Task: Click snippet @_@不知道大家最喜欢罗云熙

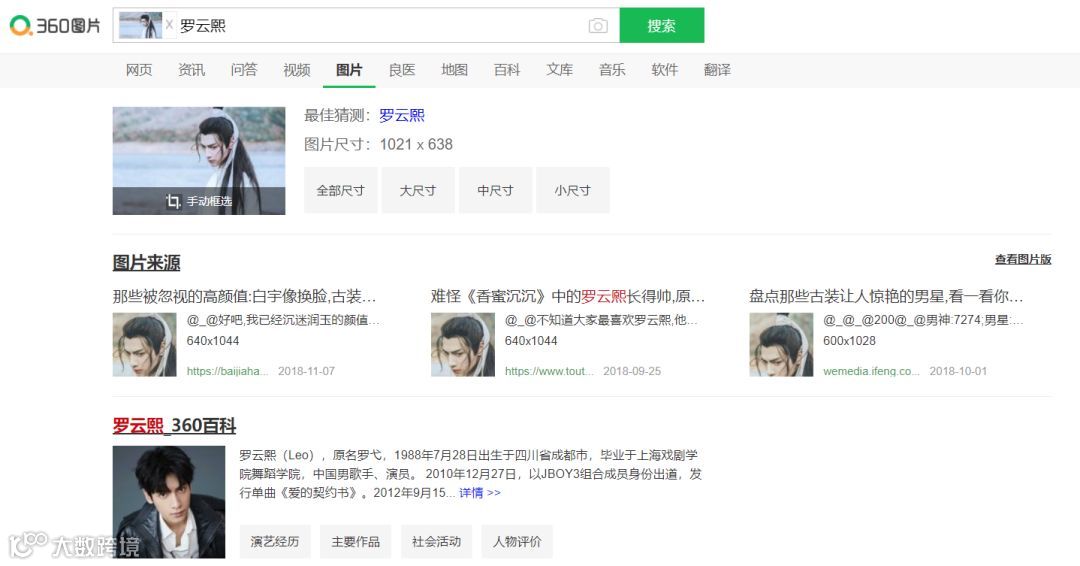Action: [601, 319]
